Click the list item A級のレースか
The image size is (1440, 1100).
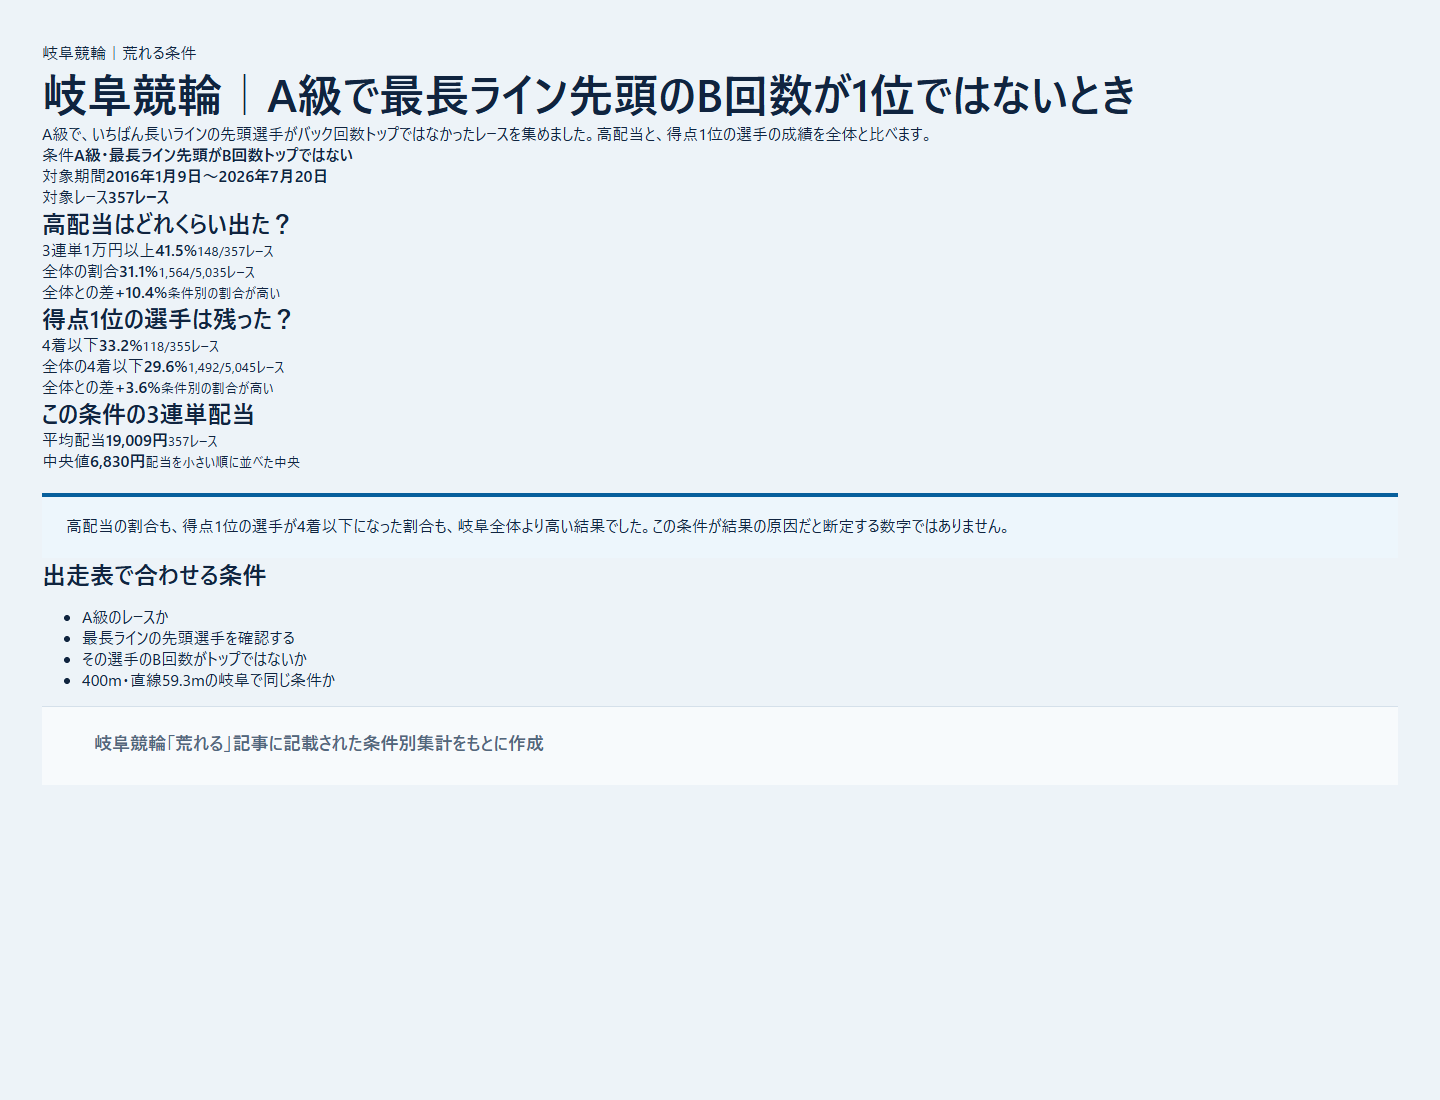click(125, 617)
